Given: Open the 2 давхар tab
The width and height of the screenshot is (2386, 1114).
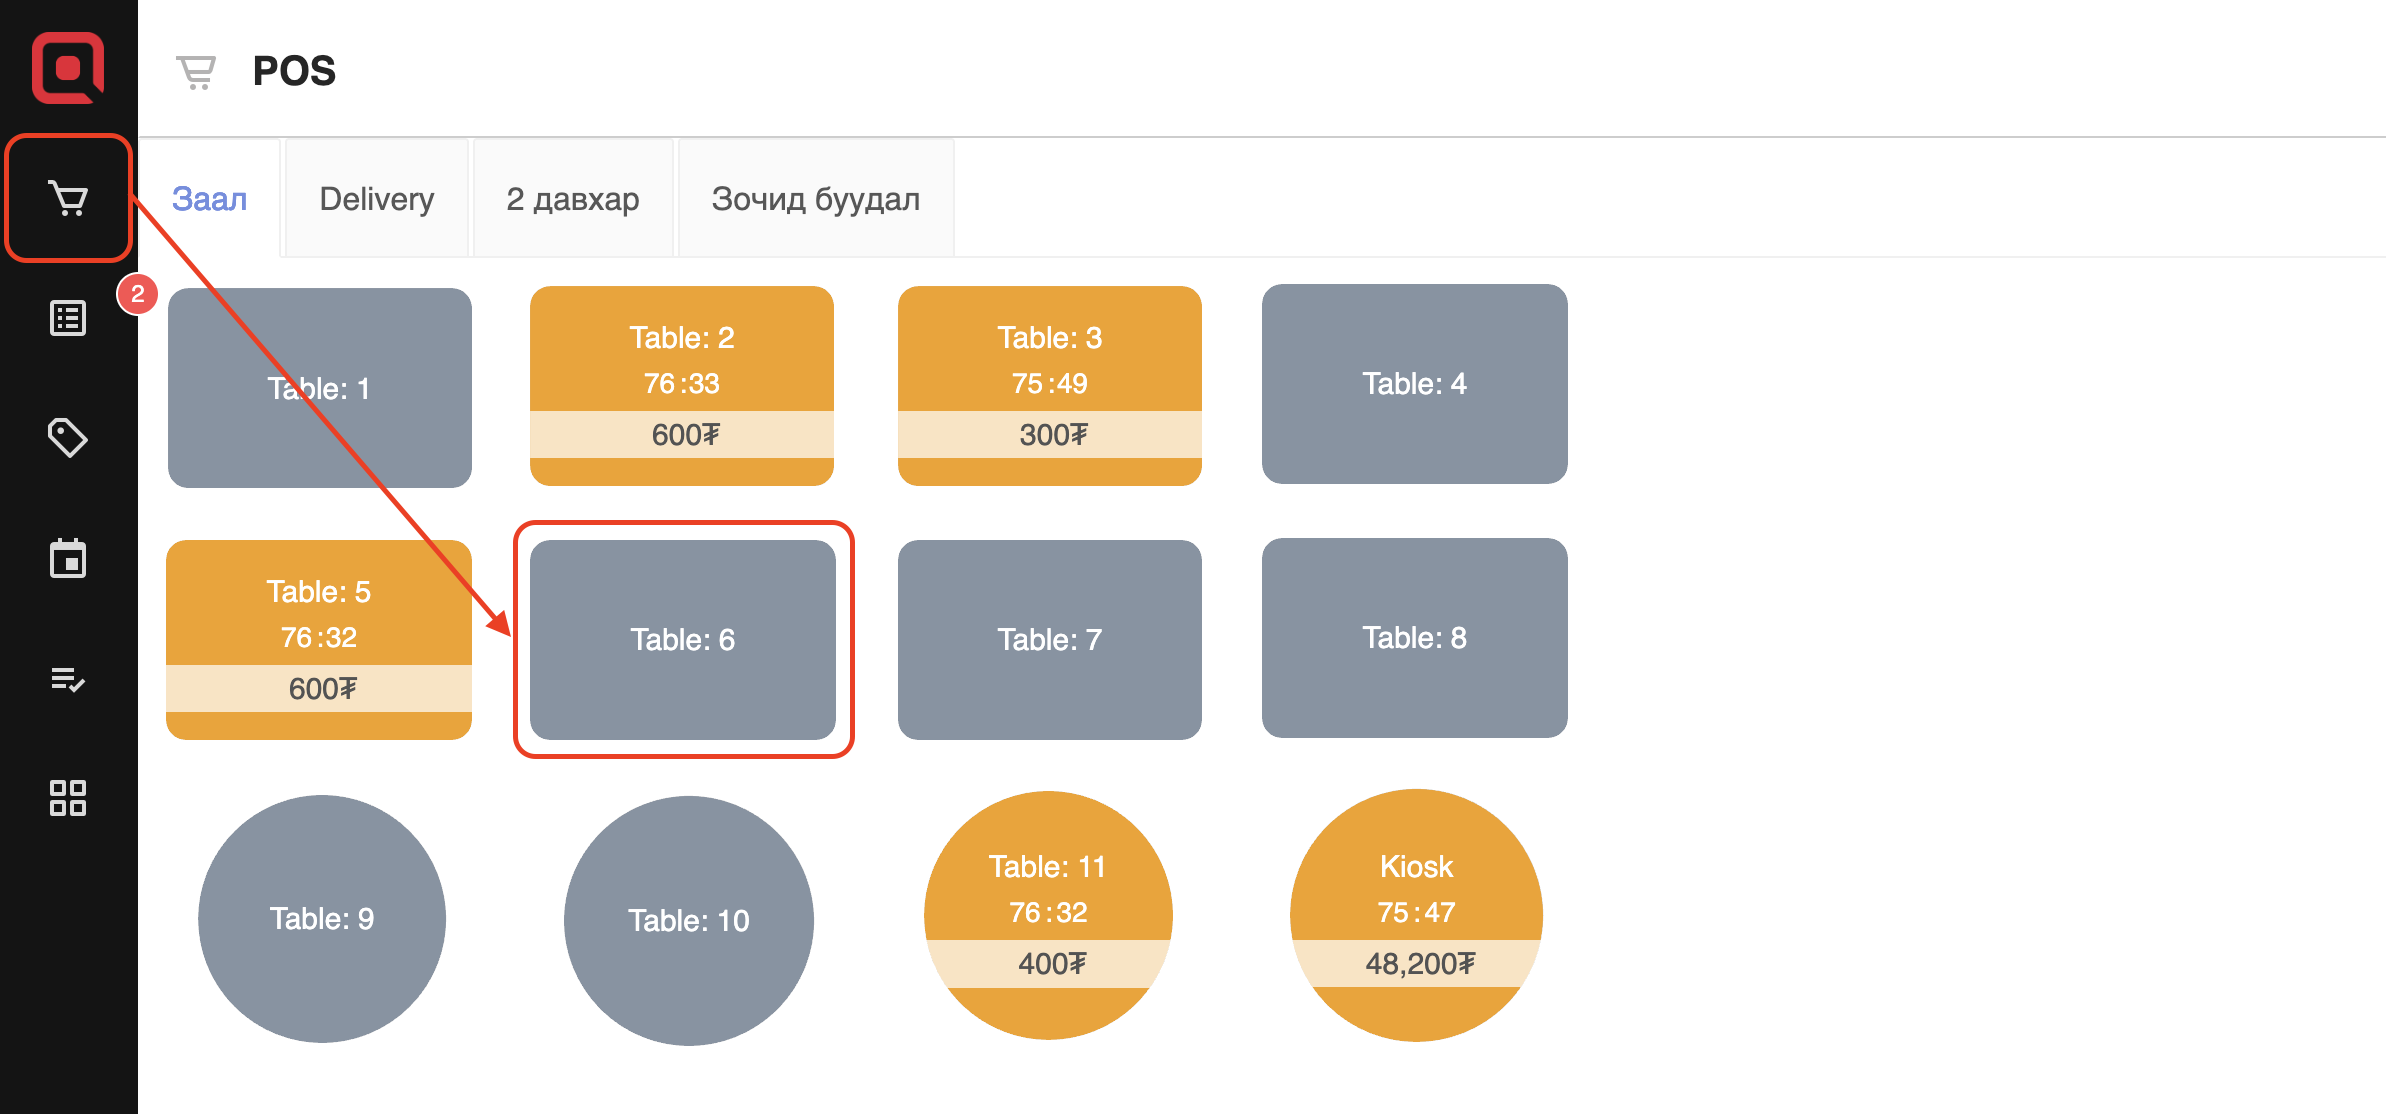Looking at the screenshot, I should [x=573, y=199].
